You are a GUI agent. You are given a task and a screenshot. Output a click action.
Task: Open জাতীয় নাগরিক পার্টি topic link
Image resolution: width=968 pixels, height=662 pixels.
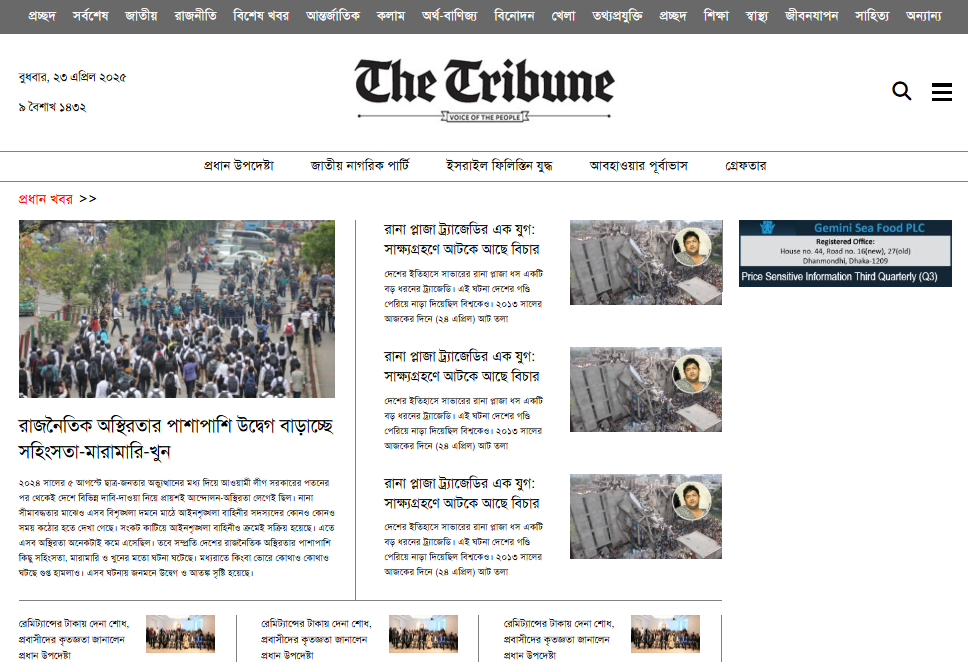point(360,166)
